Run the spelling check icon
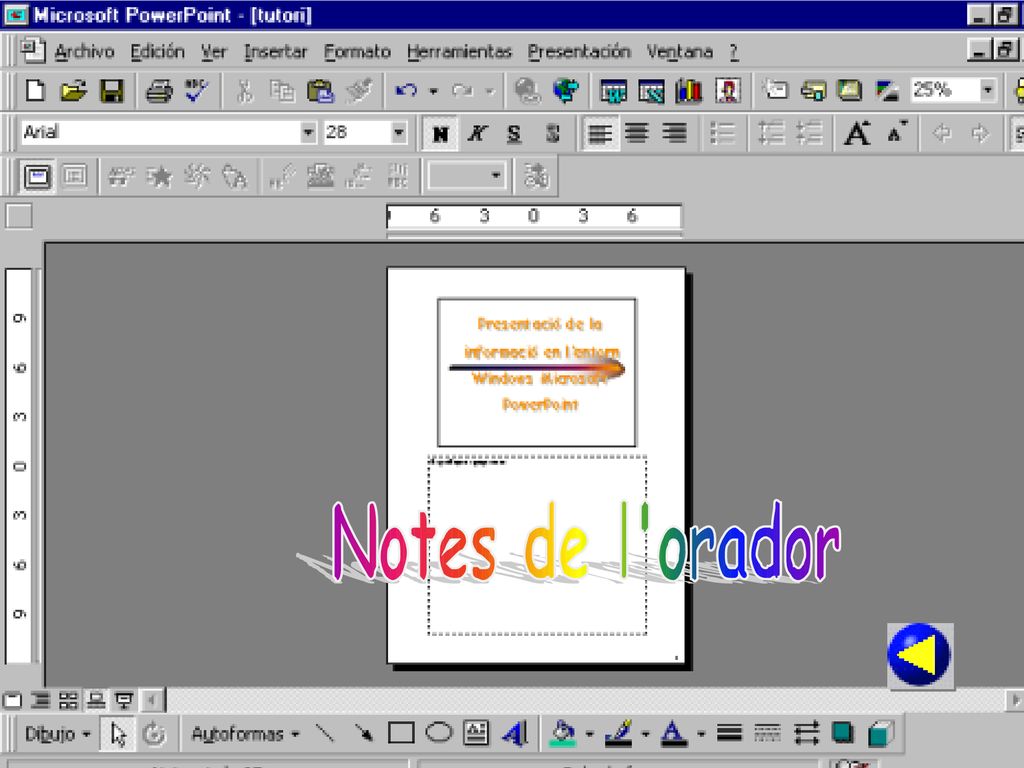The width and height of the screenshot is (1024, 768). click(196, 91)
